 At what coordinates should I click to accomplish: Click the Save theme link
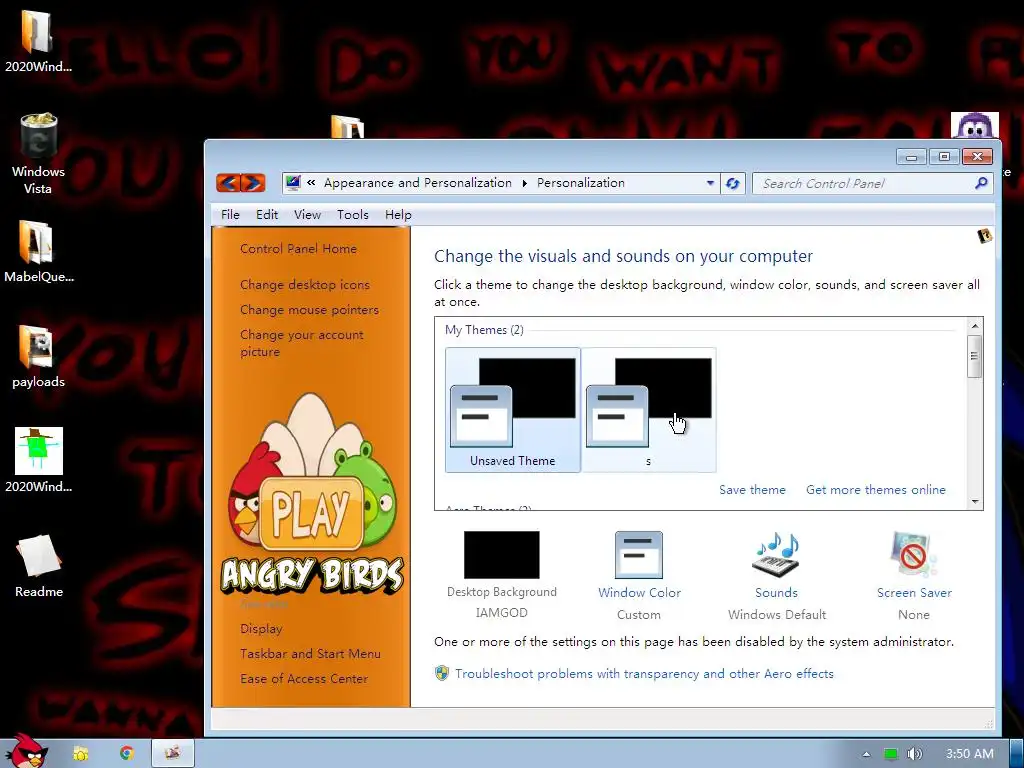point(752,490)
